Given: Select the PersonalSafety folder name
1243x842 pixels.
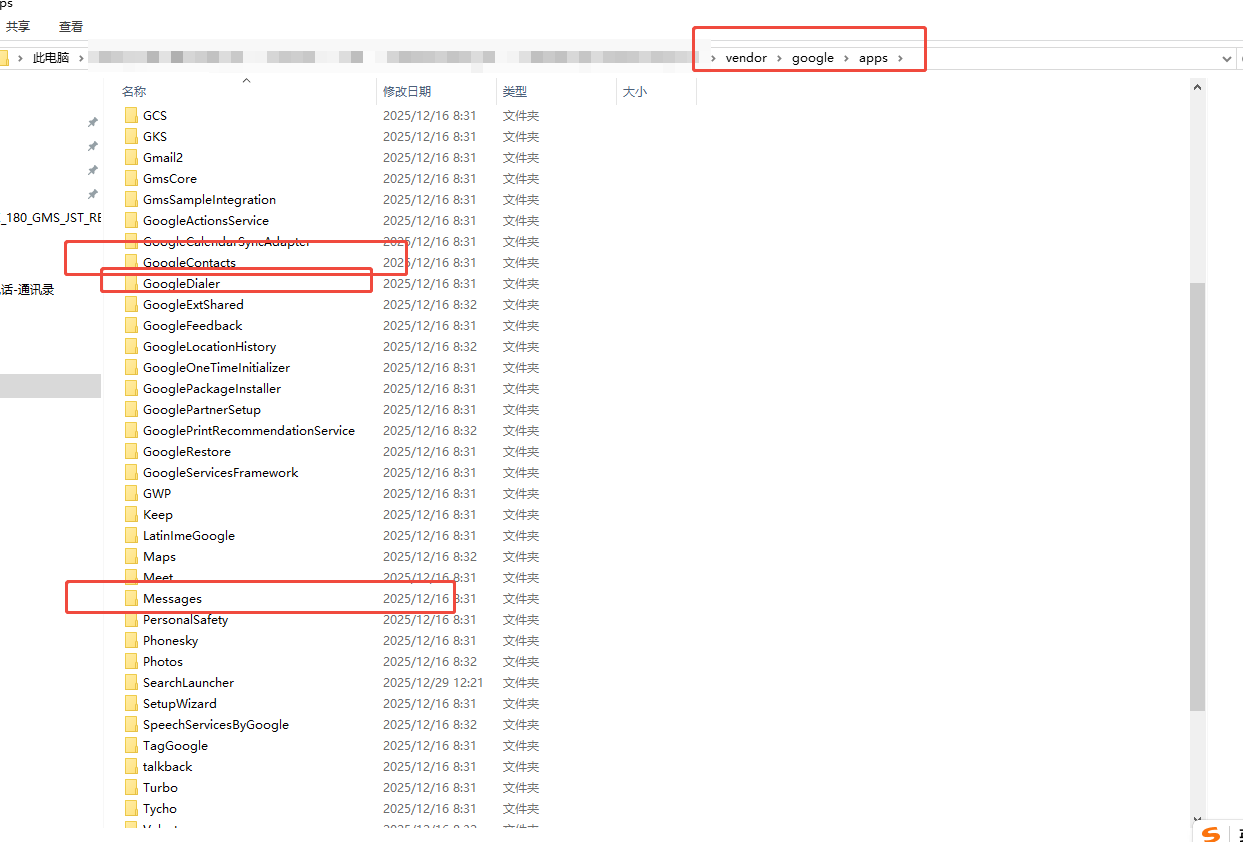Looking at the screenshot, I should [x=186, y=619].
